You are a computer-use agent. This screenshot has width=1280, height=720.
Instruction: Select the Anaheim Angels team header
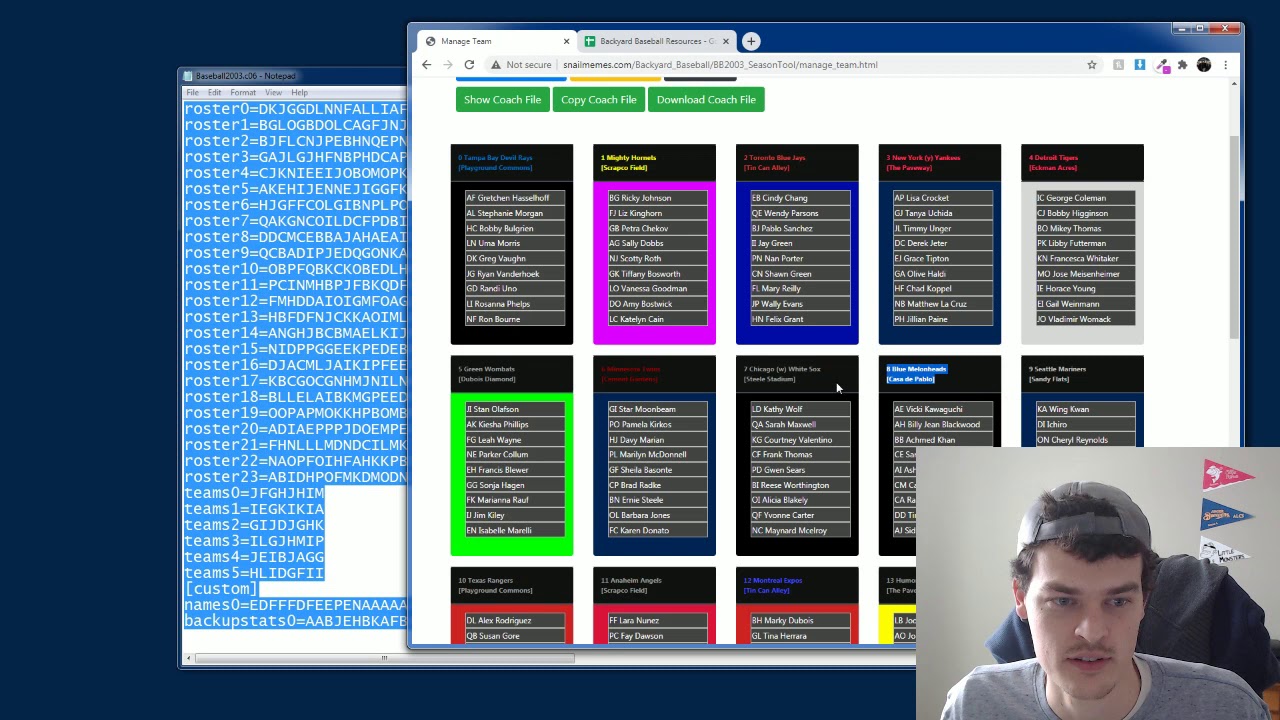[654, 585]
